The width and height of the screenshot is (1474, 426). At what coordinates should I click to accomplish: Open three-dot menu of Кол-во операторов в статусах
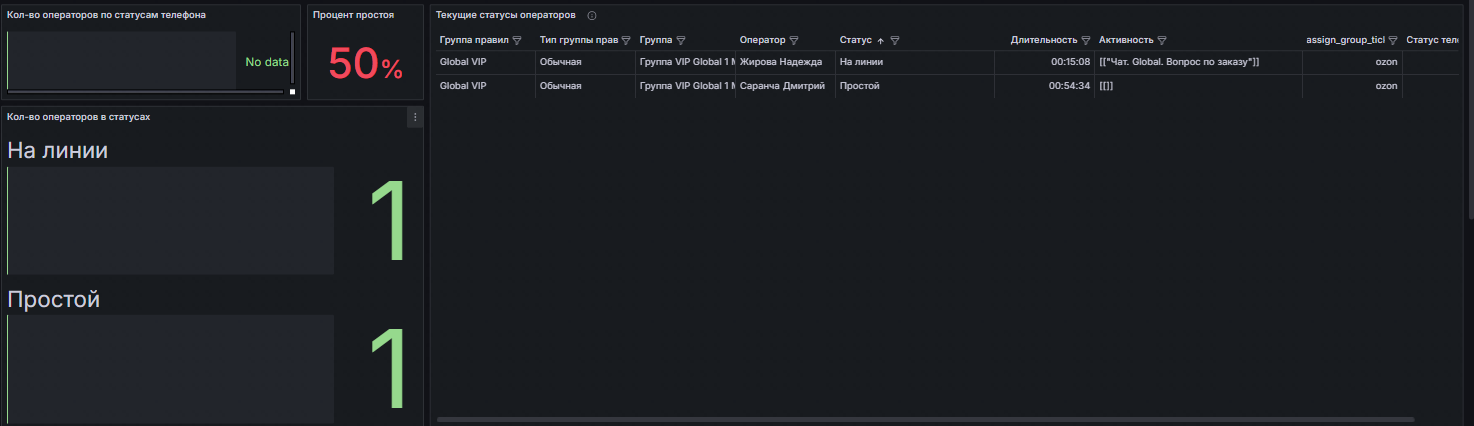[416, 117]
